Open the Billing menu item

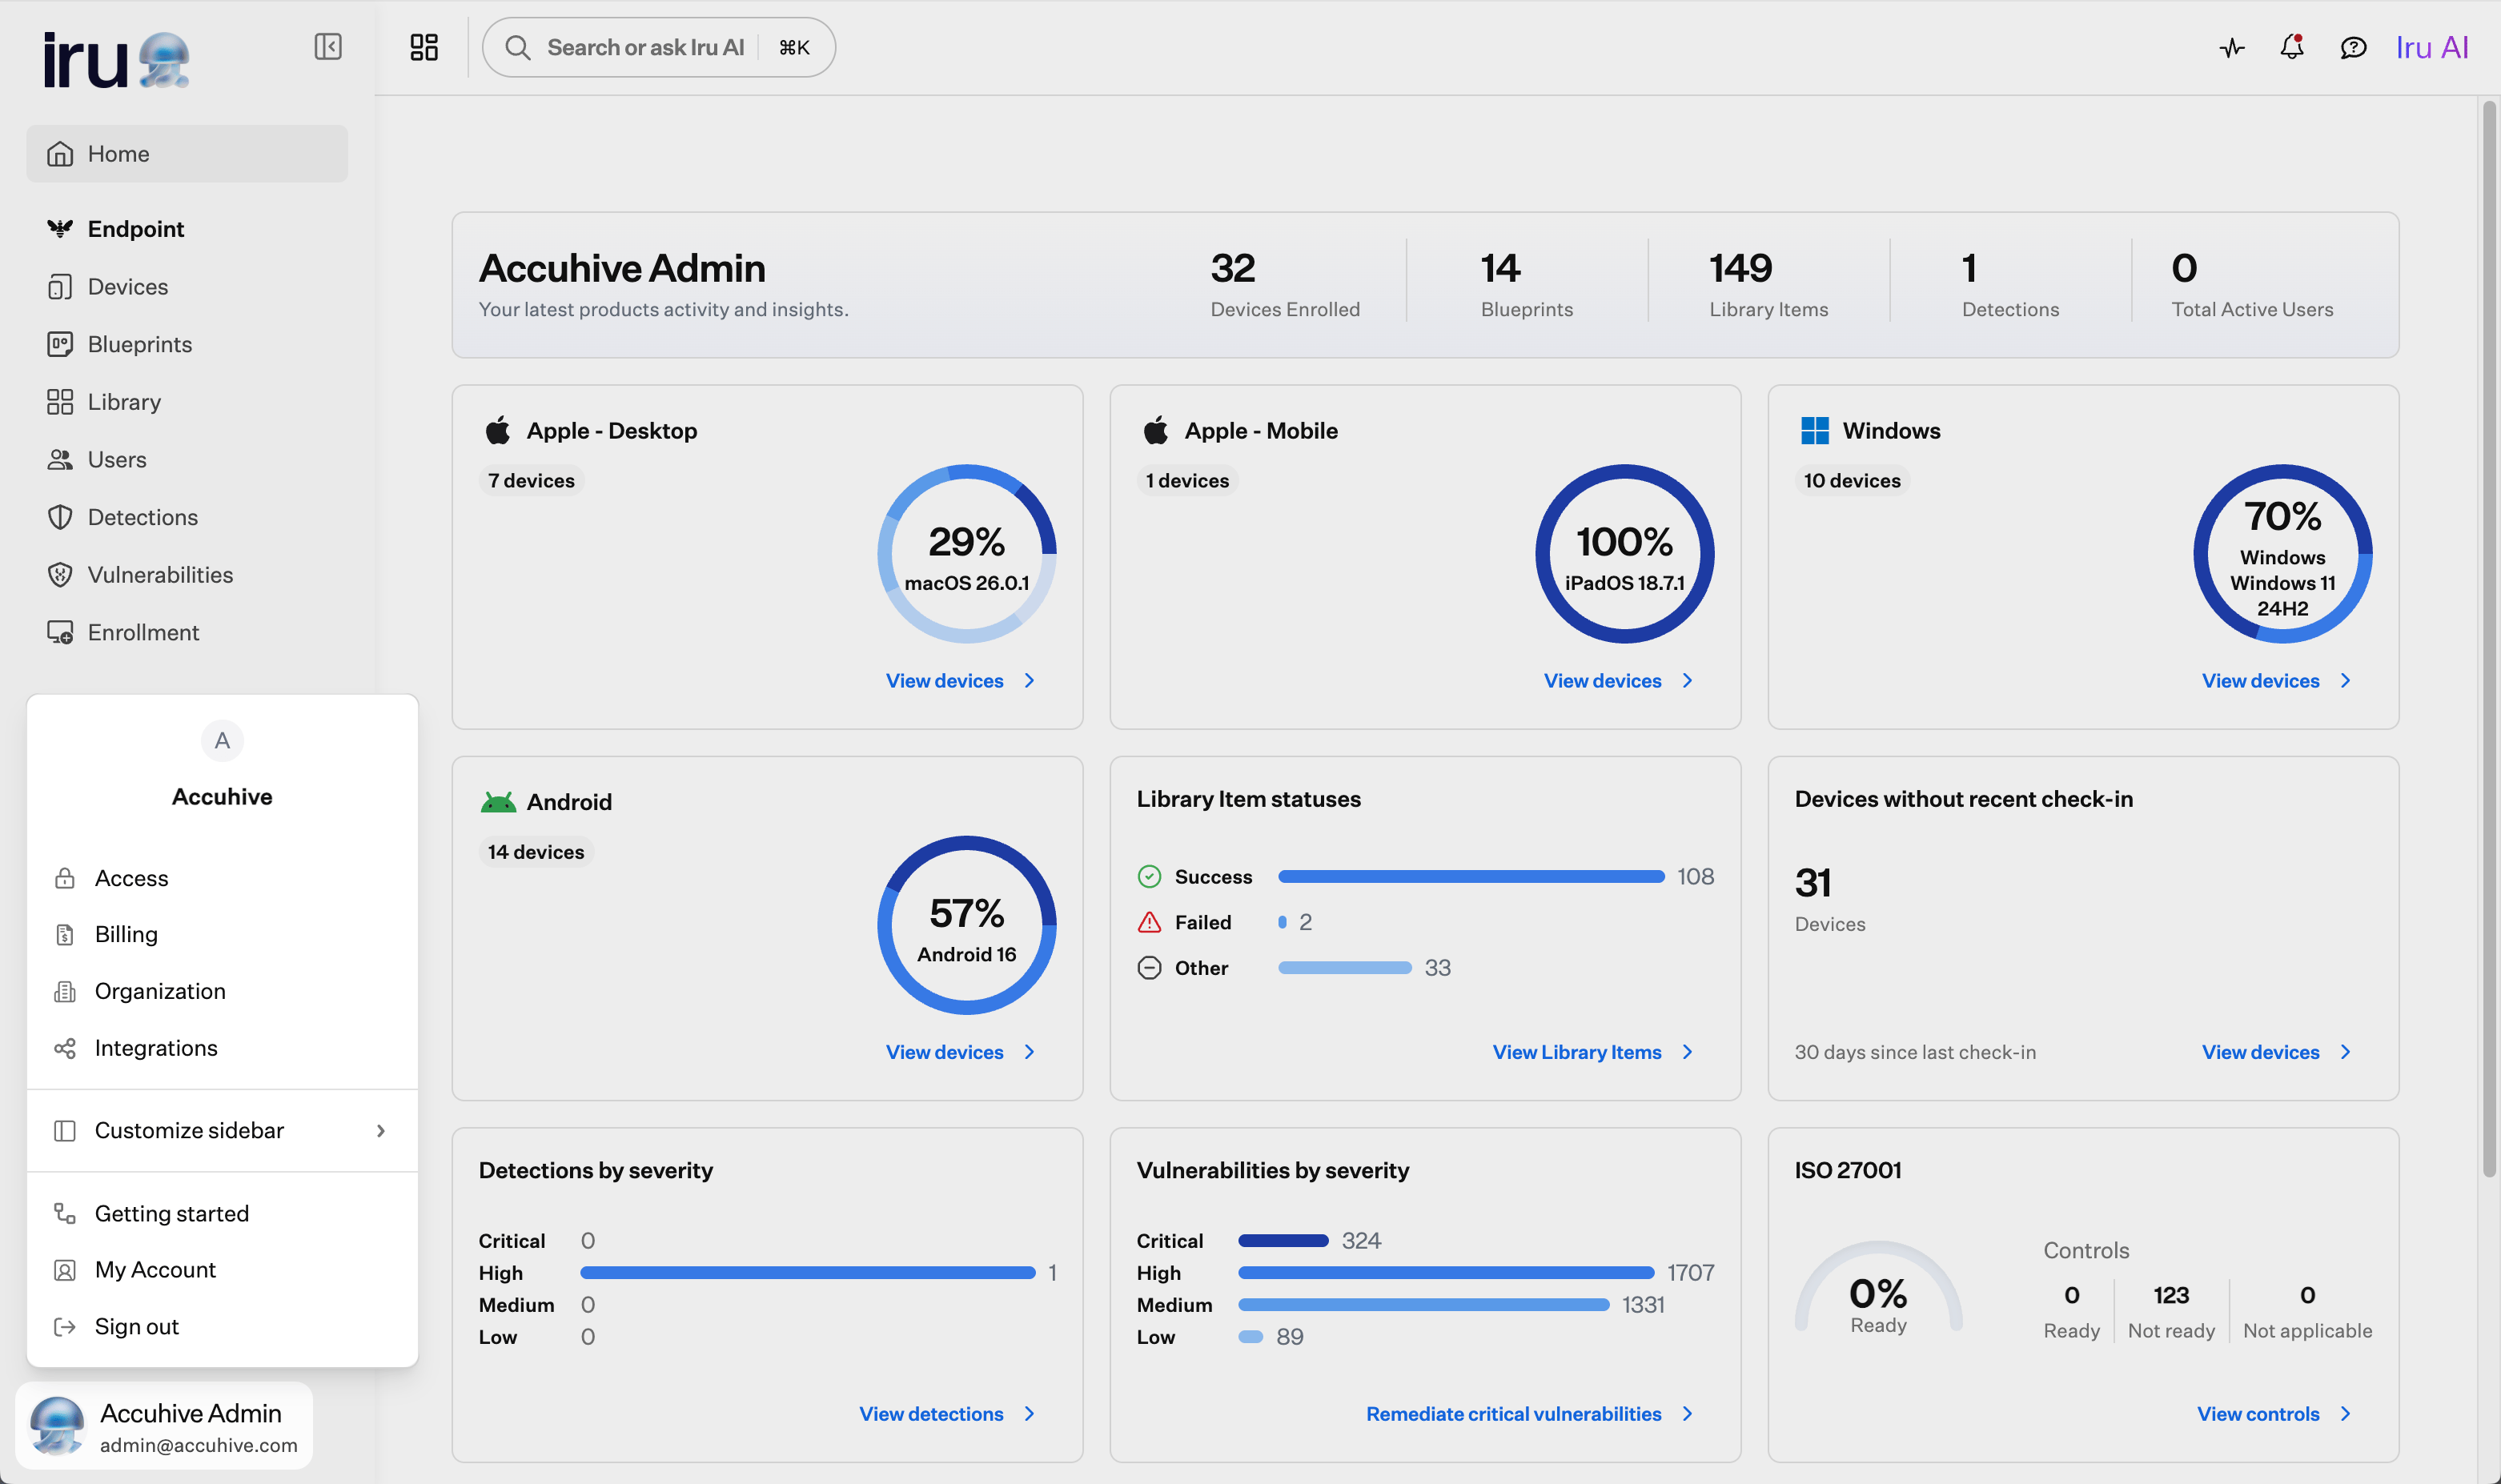[222, 934]
